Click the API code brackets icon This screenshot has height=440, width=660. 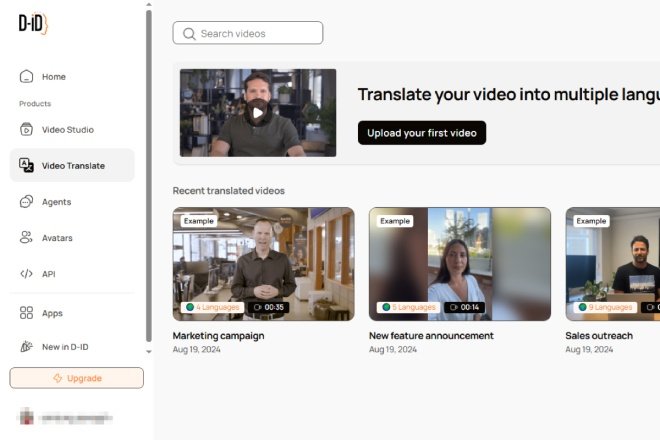(x=26, y=274)
